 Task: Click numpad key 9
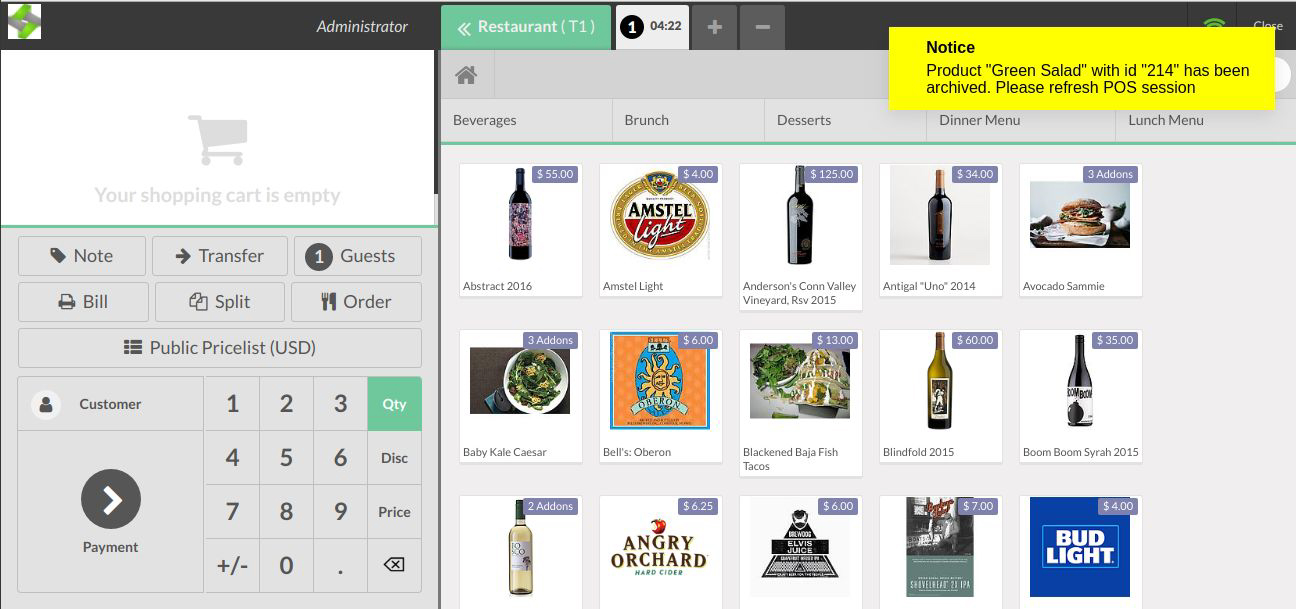coord(340,512)
